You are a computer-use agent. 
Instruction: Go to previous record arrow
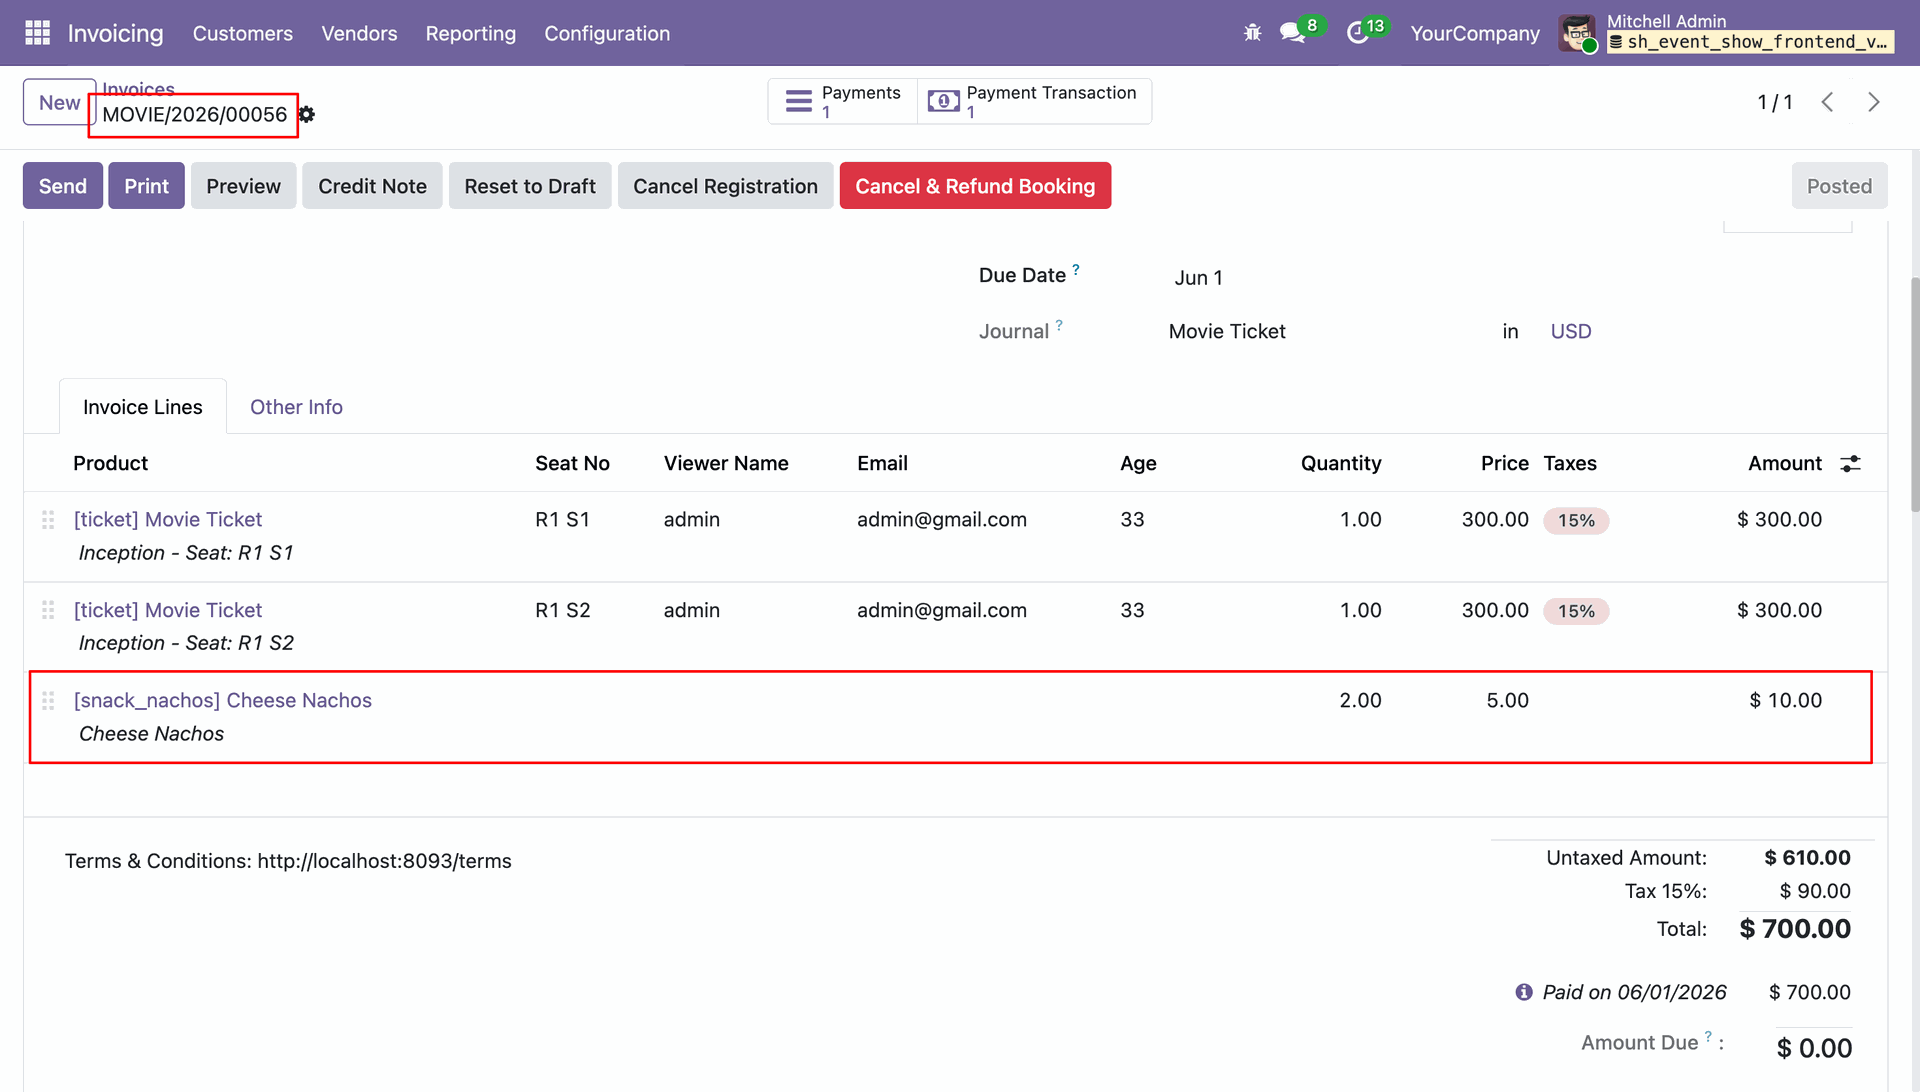[1827, 102]
